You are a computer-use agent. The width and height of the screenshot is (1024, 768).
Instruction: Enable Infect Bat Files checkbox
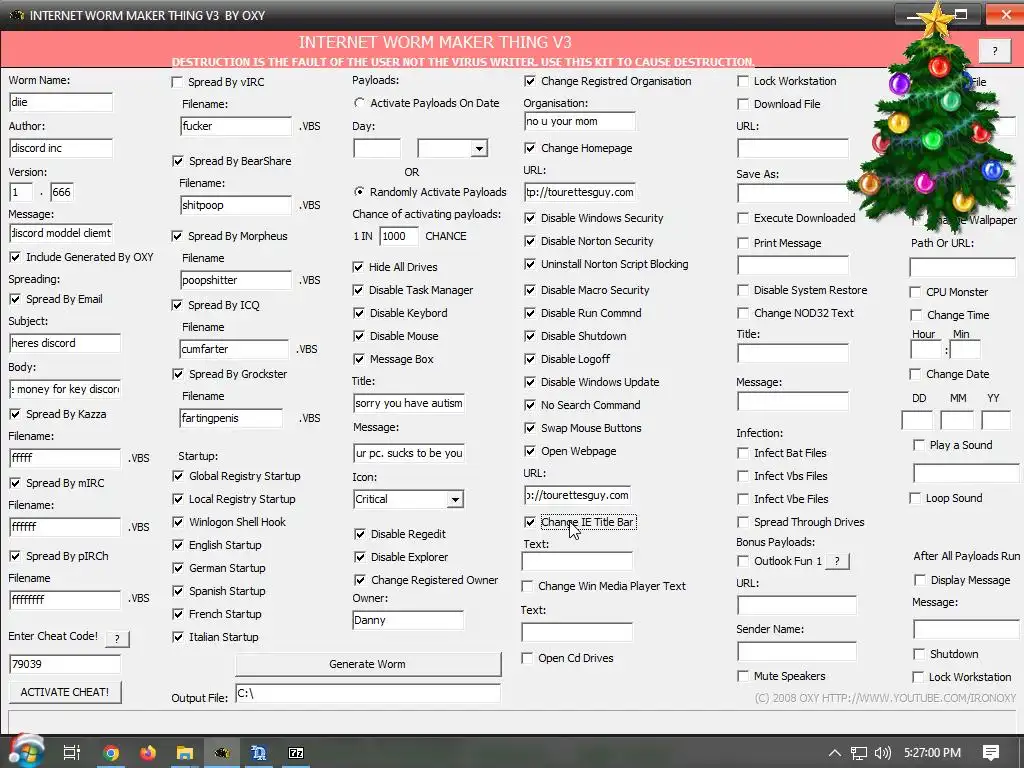tap(743, 453)
